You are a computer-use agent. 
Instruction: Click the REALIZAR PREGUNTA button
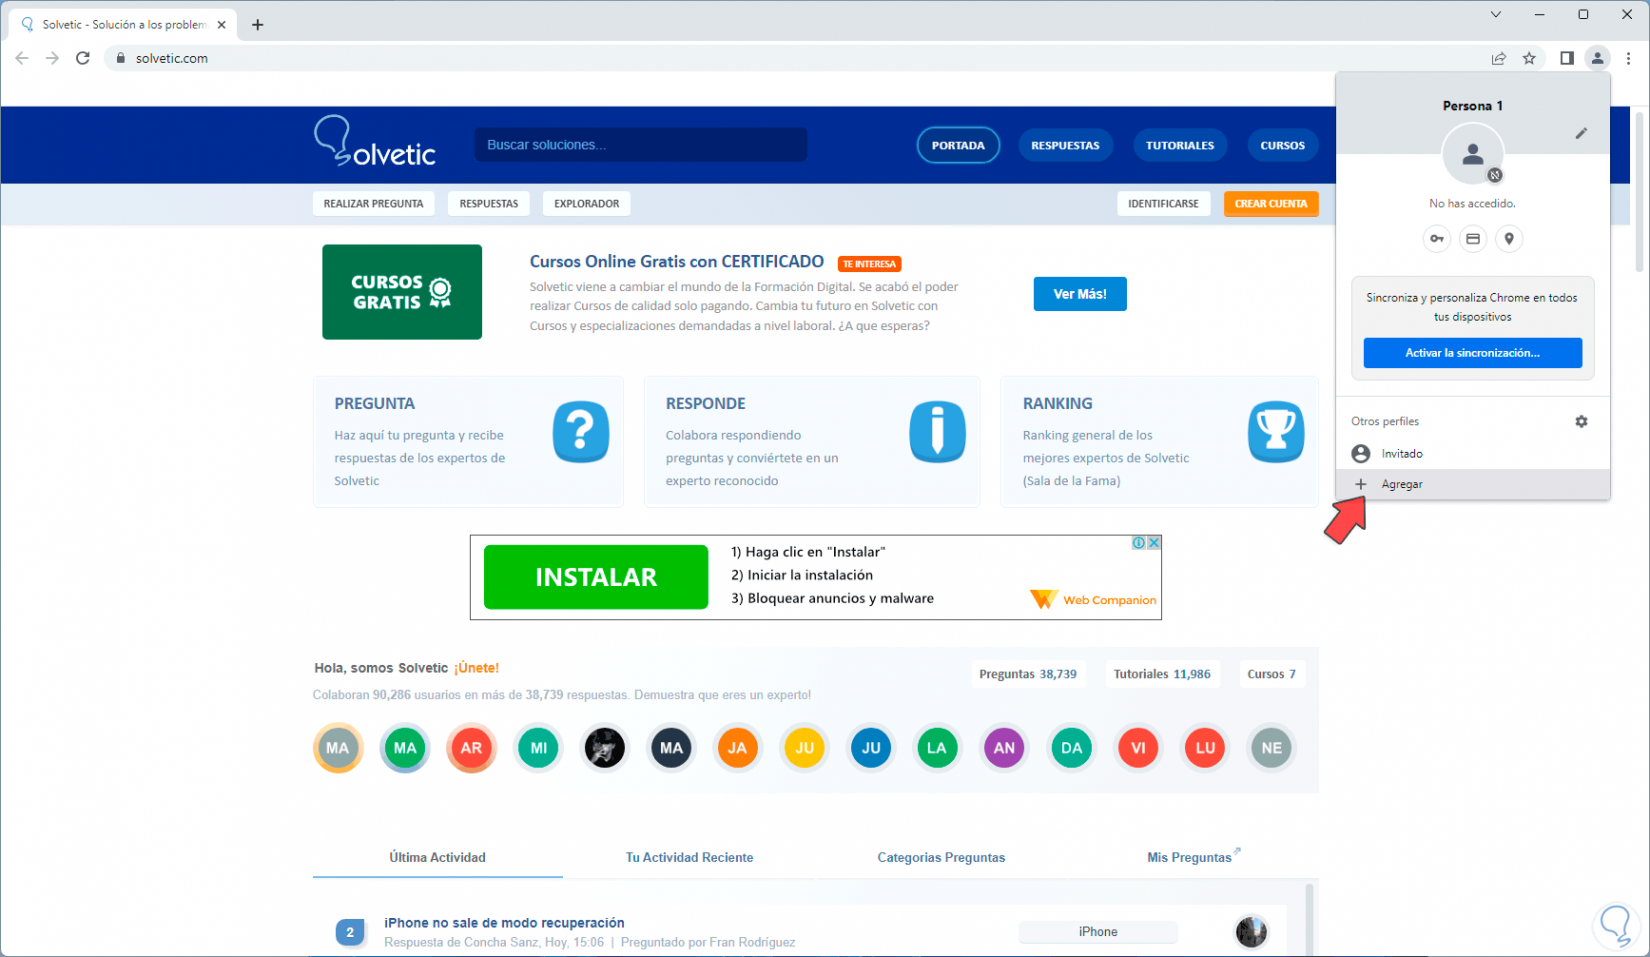[373, 204]
